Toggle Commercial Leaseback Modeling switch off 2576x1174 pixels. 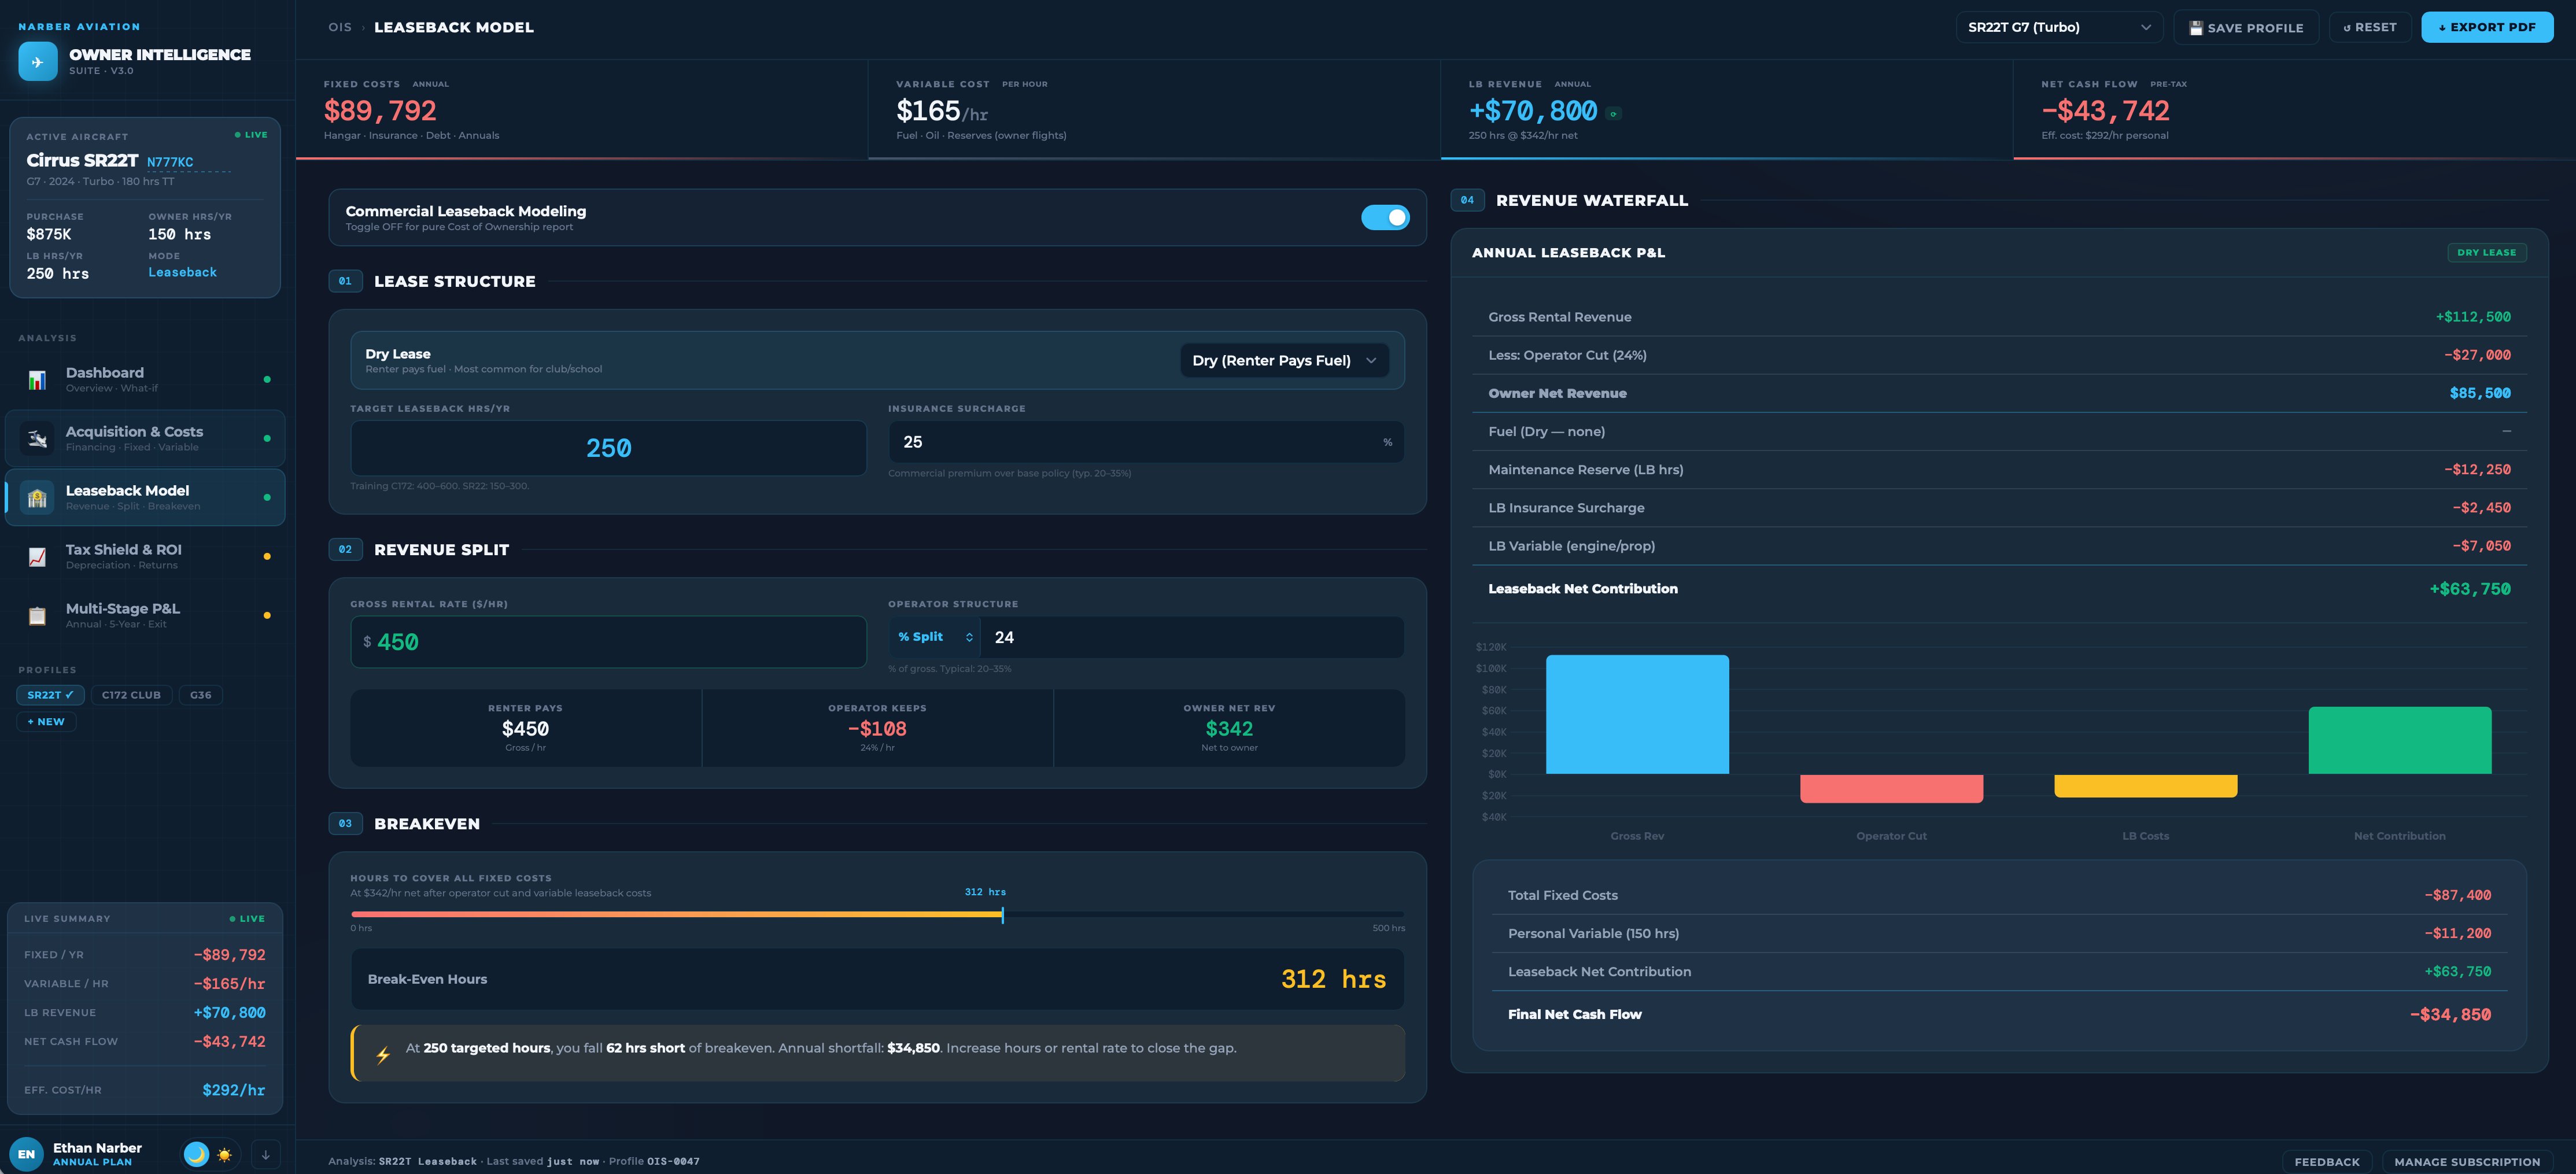[x=1385, y=217]
